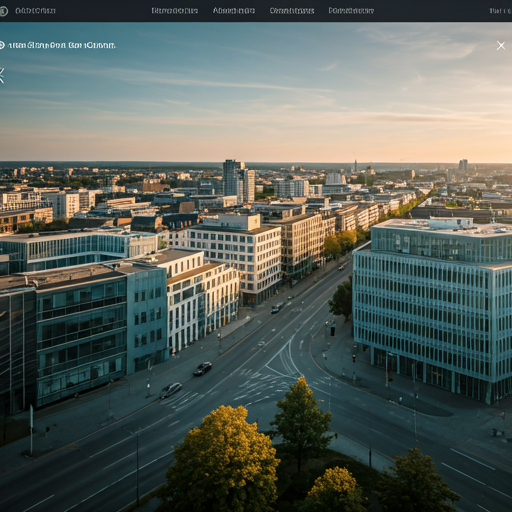The height and width of the screenshot is (512, 512).
Task: Open the second navigation menu item
Action: coord(234,11)
